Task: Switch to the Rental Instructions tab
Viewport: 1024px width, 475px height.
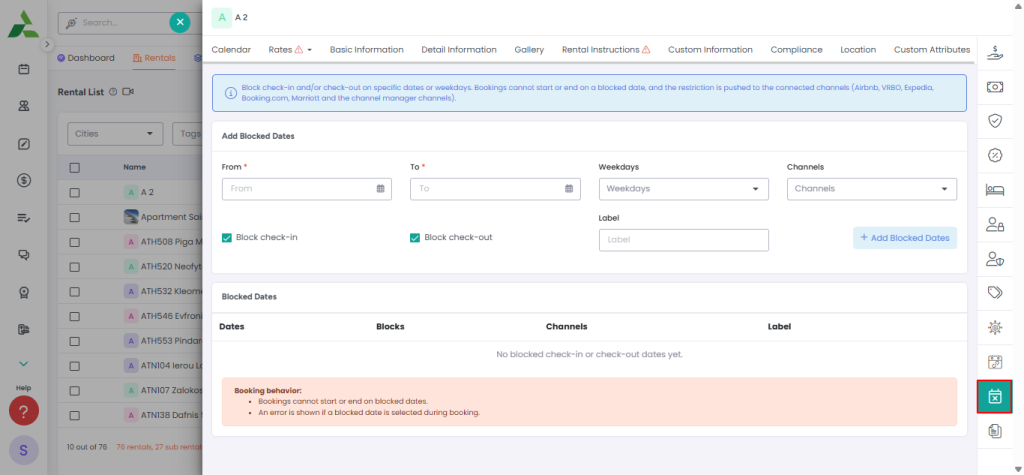Action: pos(606,50)
